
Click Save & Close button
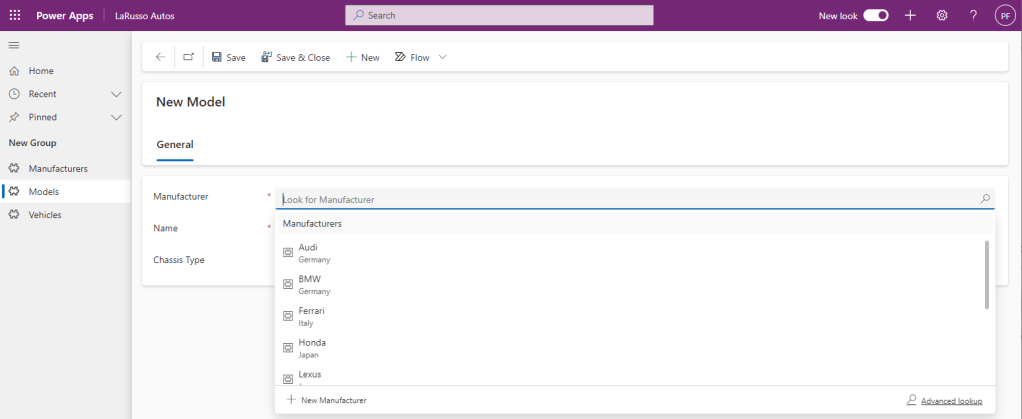[295, 57]
